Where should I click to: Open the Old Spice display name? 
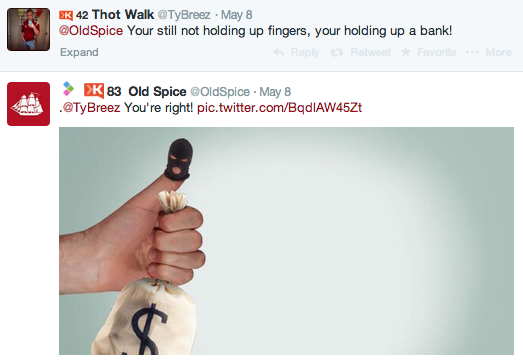click(157, 91)
